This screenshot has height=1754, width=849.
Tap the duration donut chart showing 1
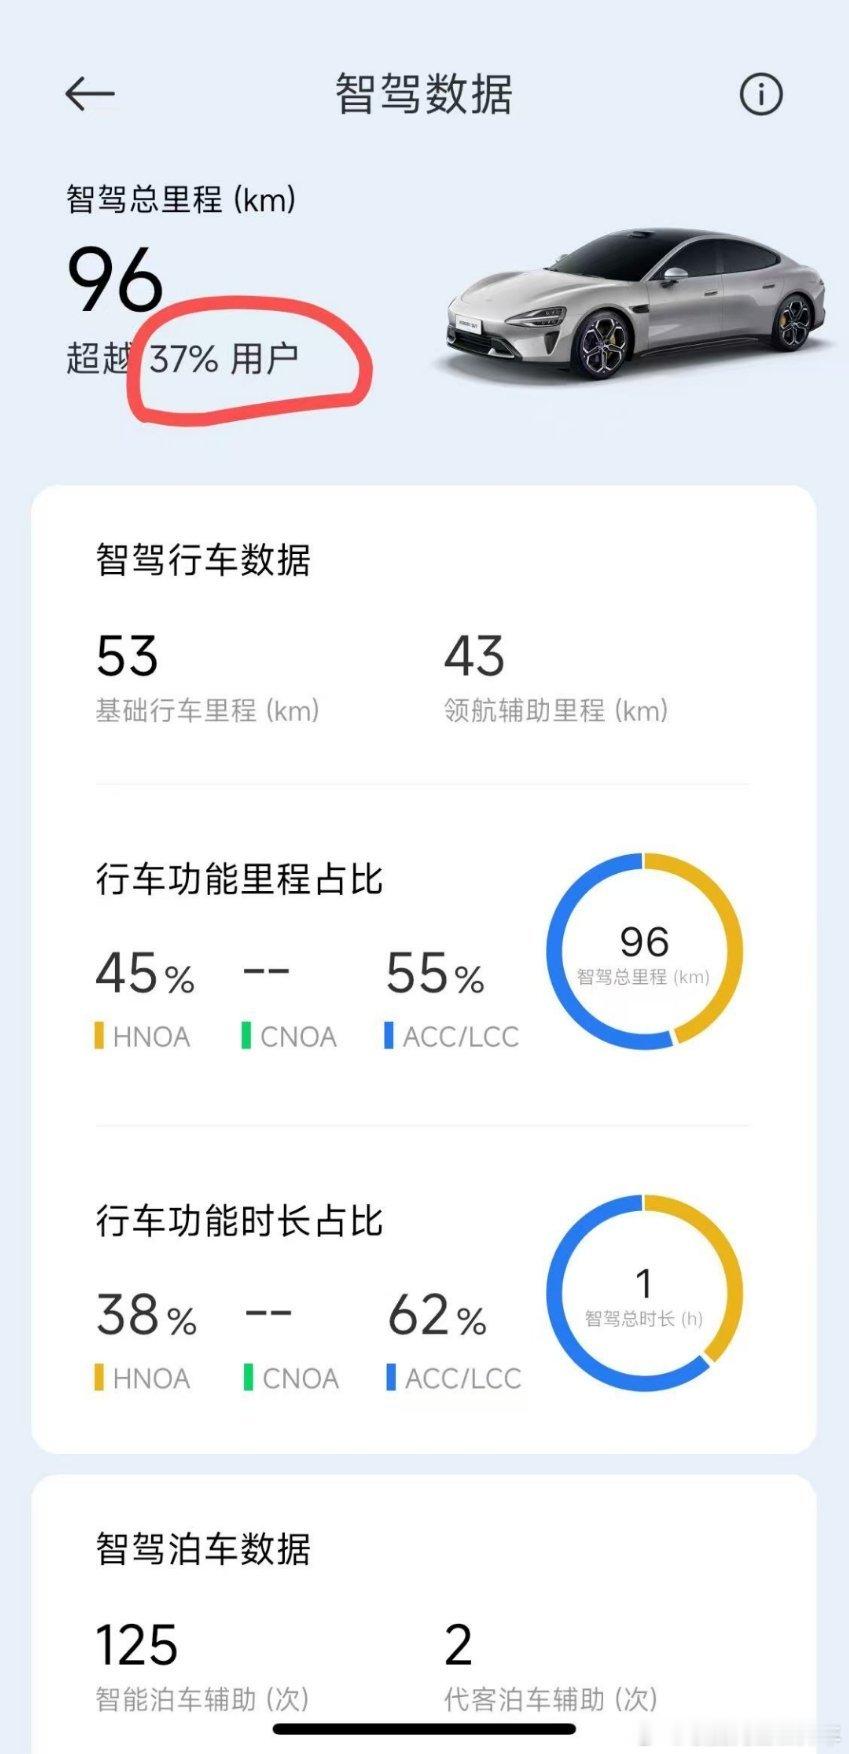[x=644, y=1293]
